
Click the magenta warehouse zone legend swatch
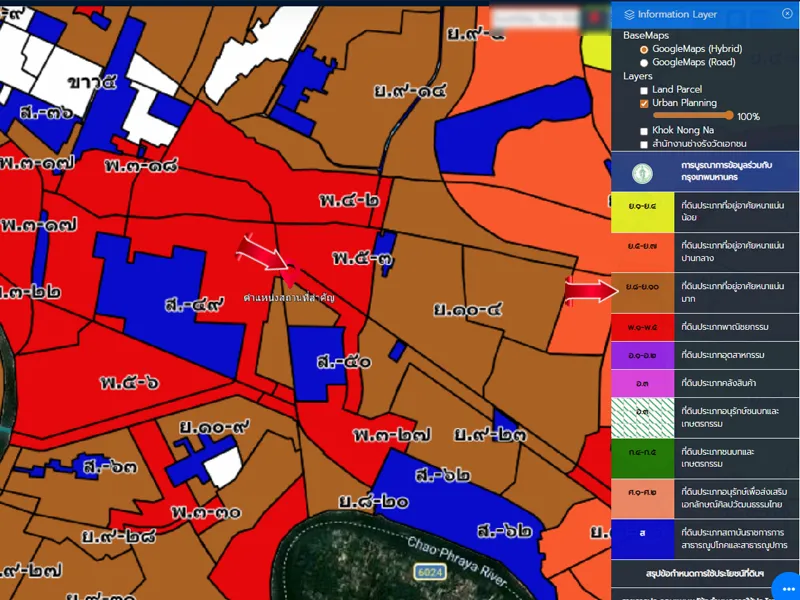tap(642, 384)
